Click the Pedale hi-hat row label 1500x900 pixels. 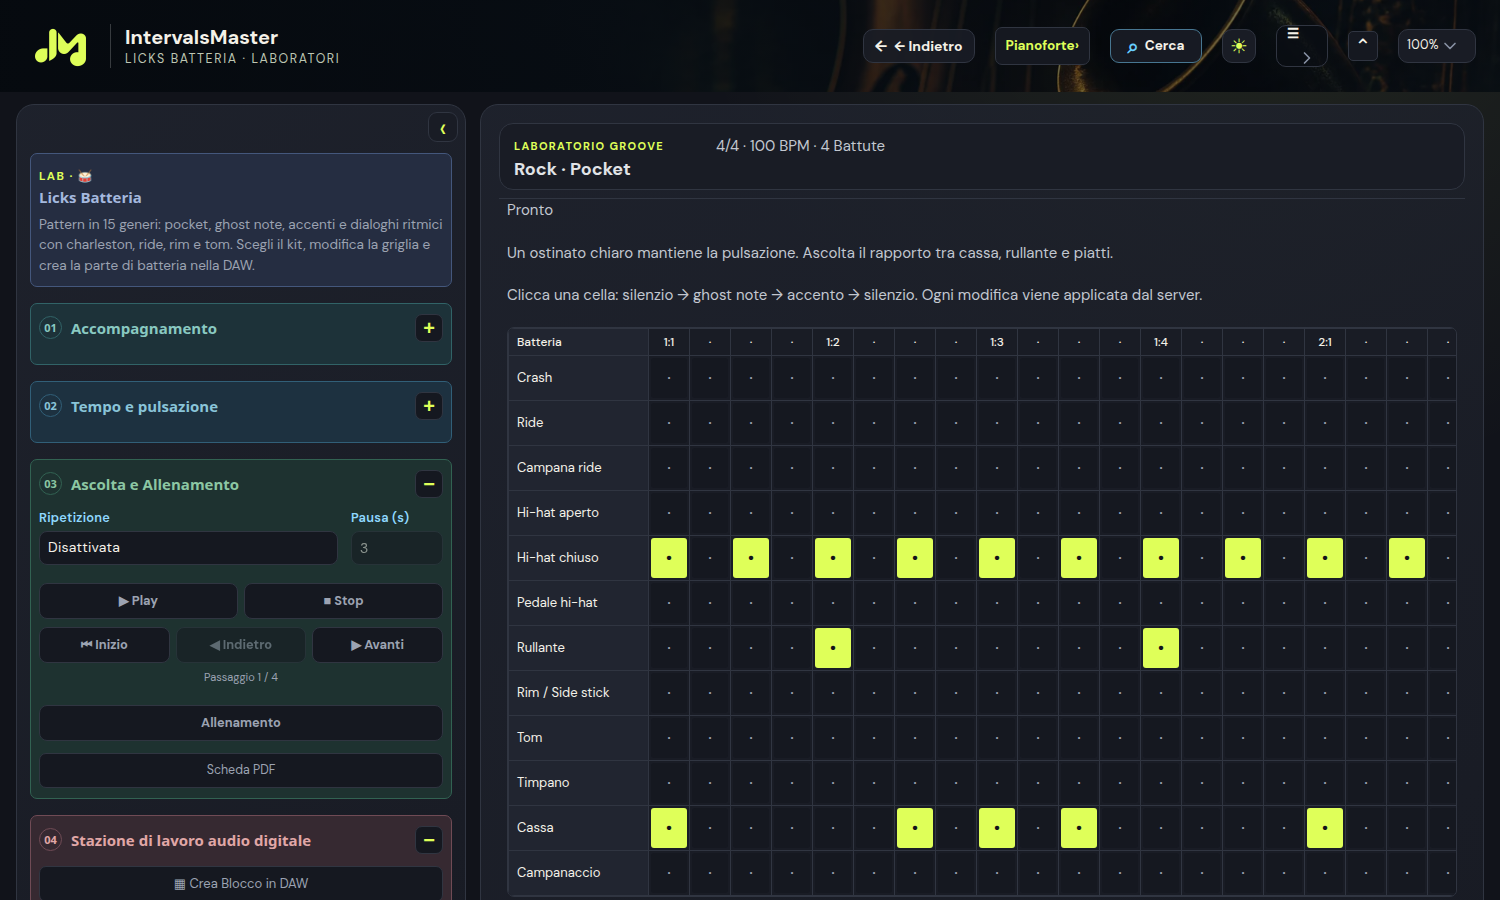click(x=557, y=603)
